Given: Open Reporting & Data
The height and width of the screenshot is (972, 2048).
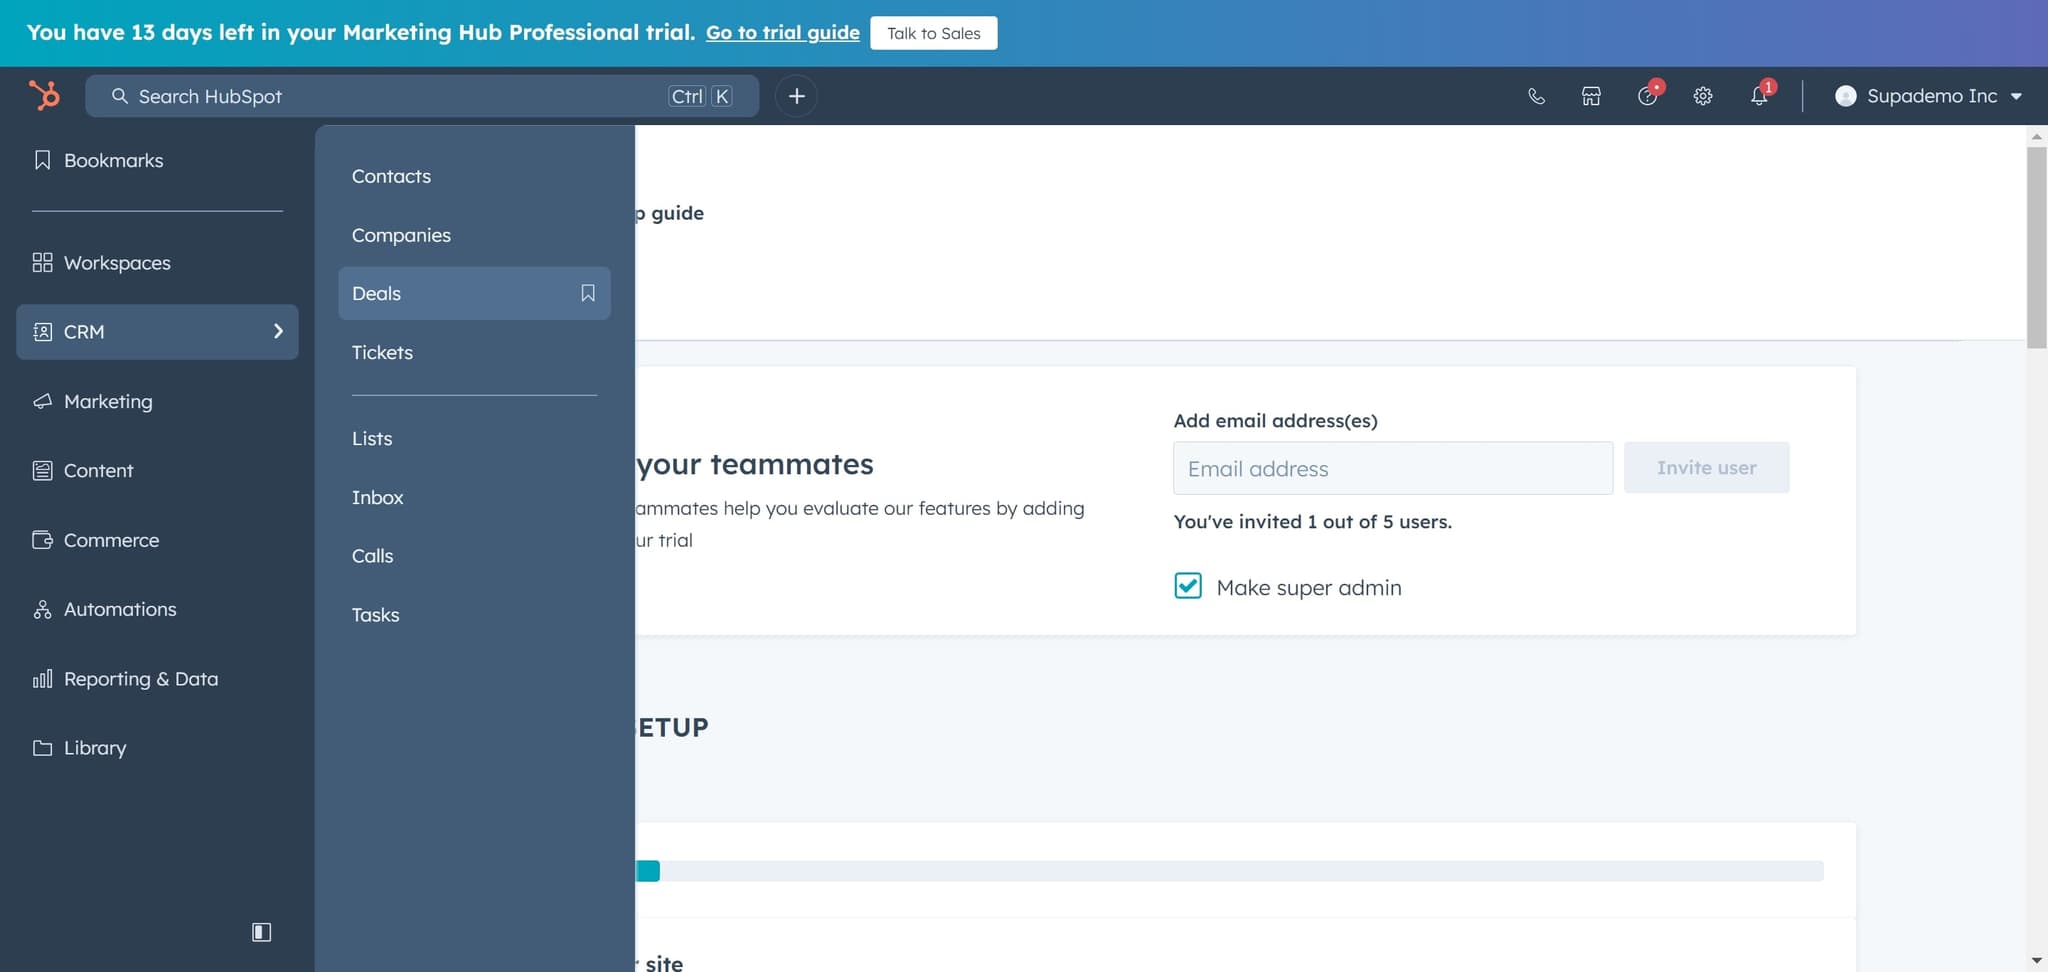Looking at the screenshot, I should click(x=141, y=678).
